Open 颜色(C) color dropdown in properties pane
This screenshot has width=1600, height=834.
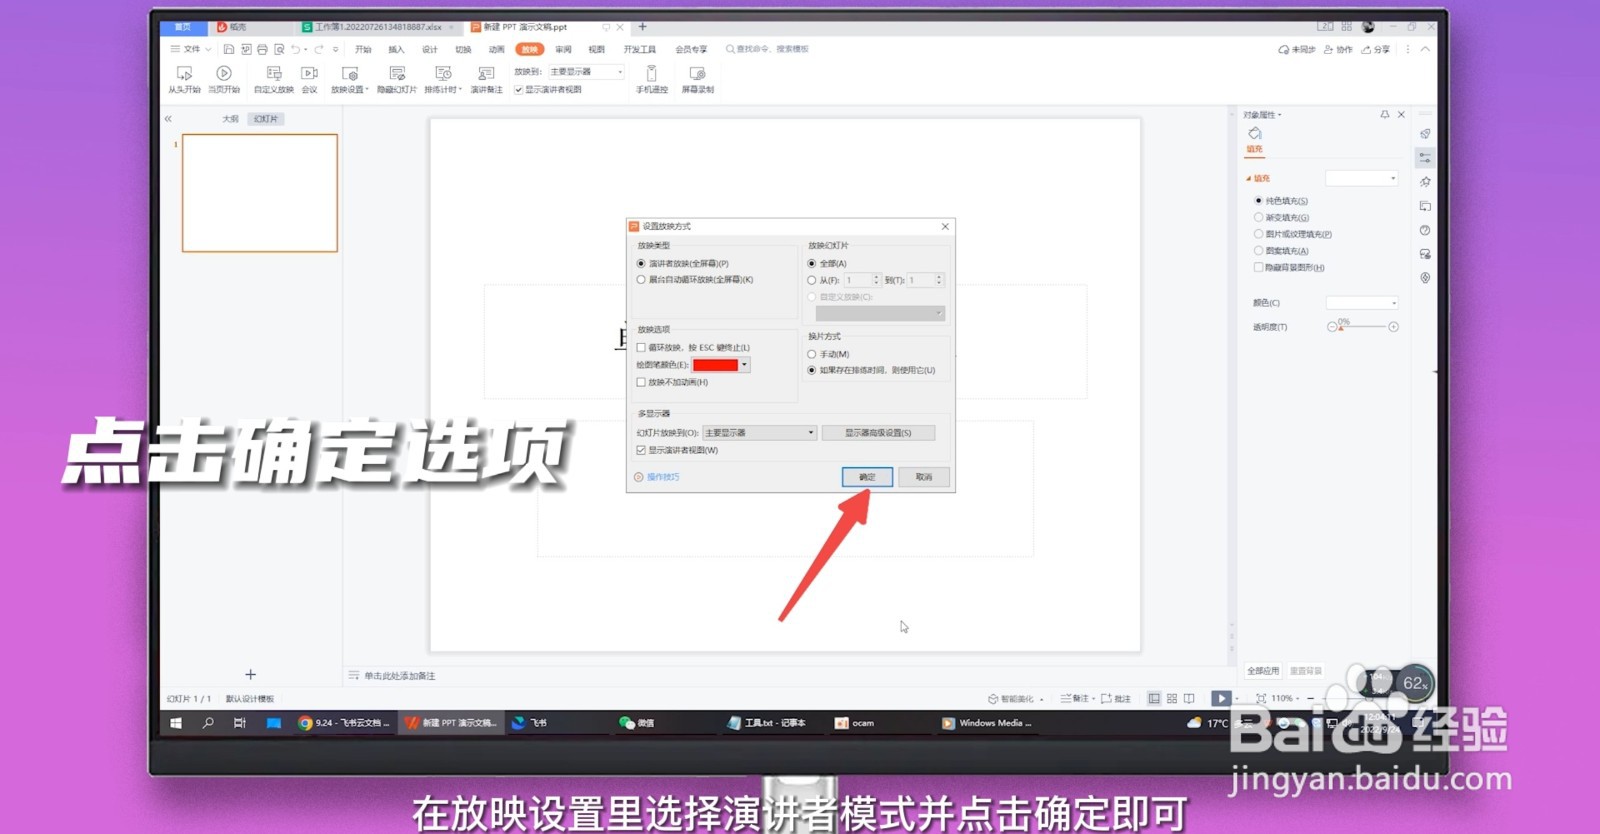click(x=1362, y=303)
